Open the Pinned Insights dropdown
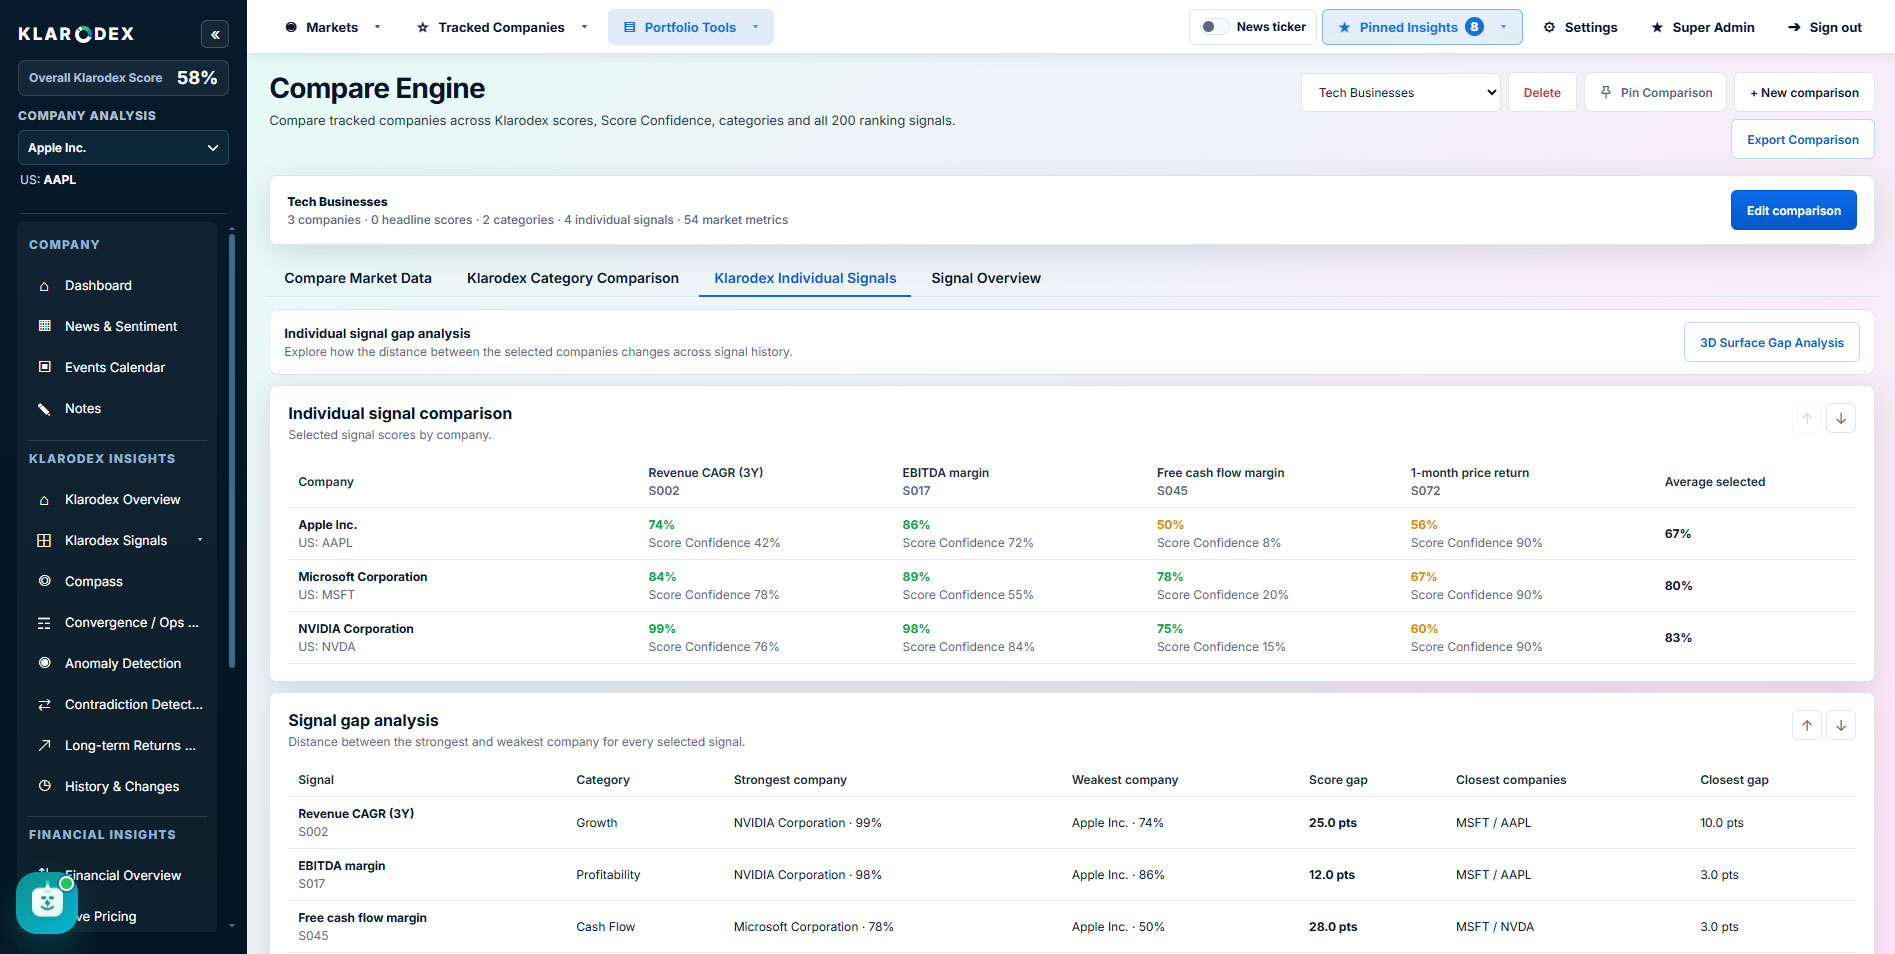This screenshot has width=1895, height=954. click(x=1422, y=27)
